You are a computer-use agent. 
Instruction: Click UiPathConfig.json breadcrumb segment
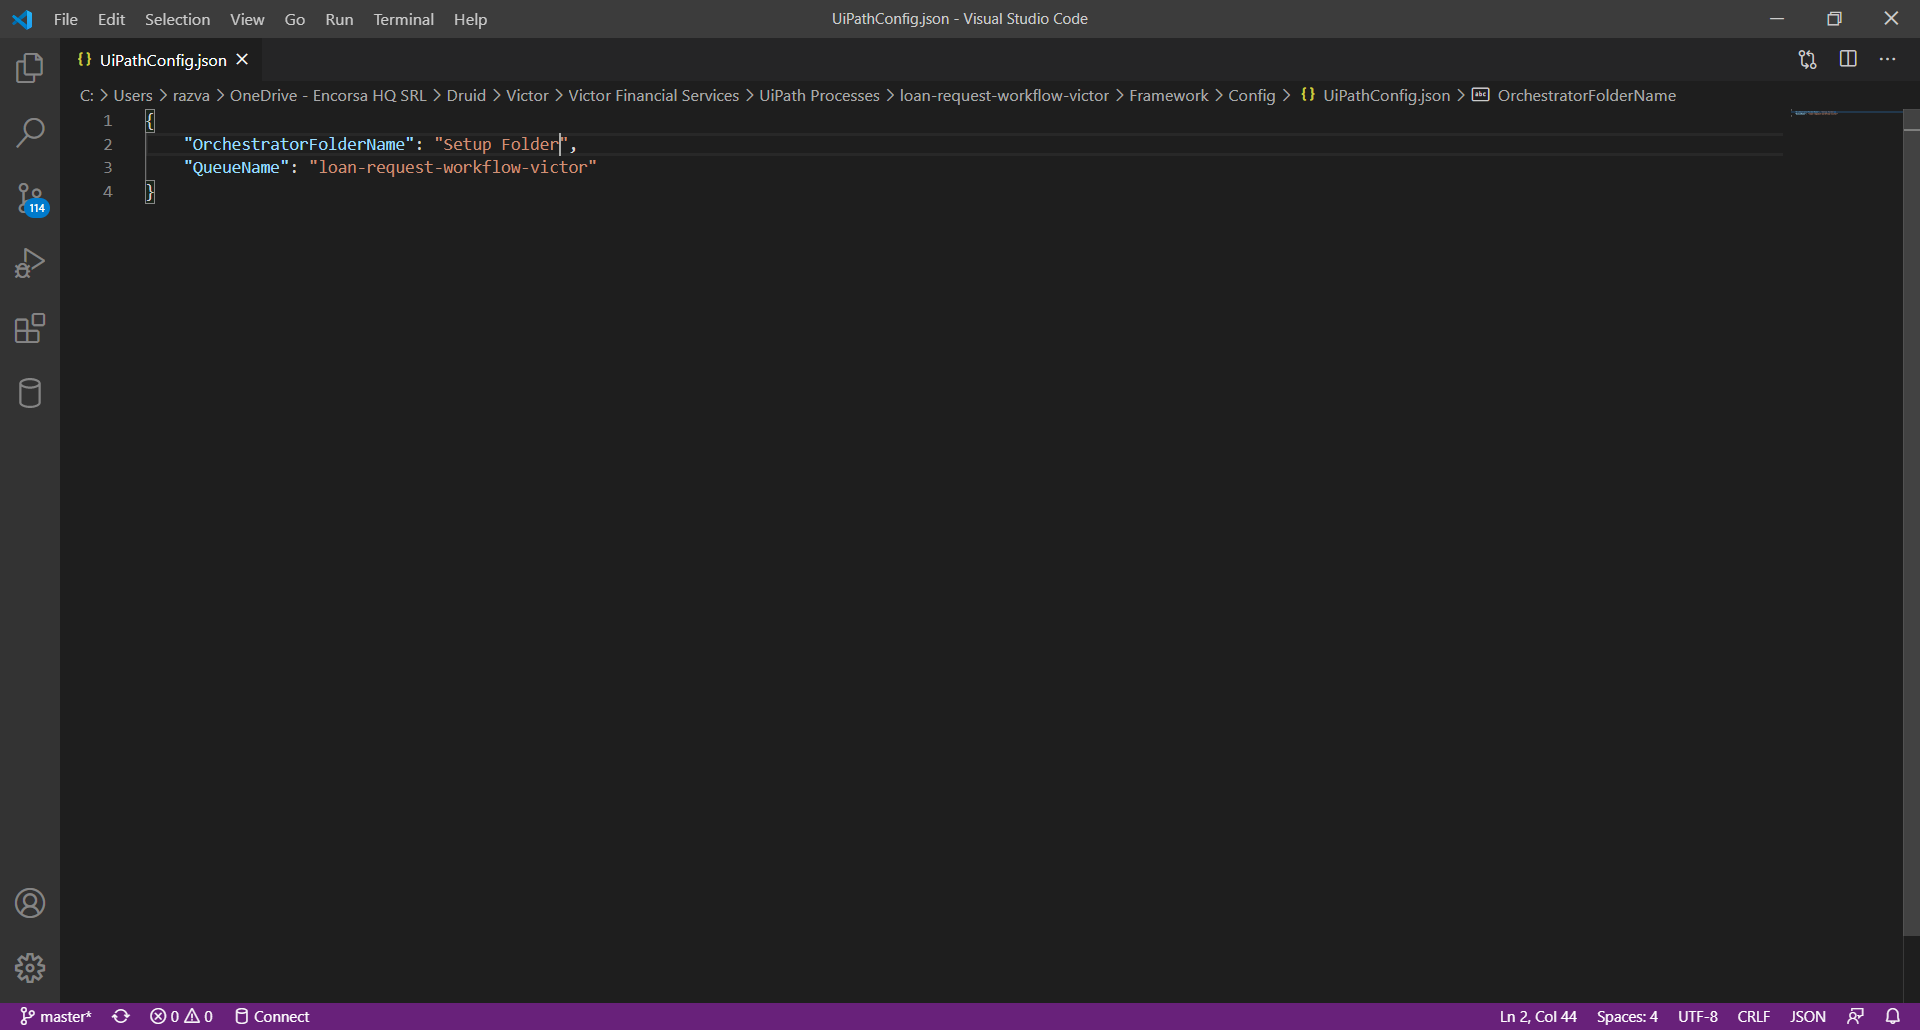pos(1375,95)
